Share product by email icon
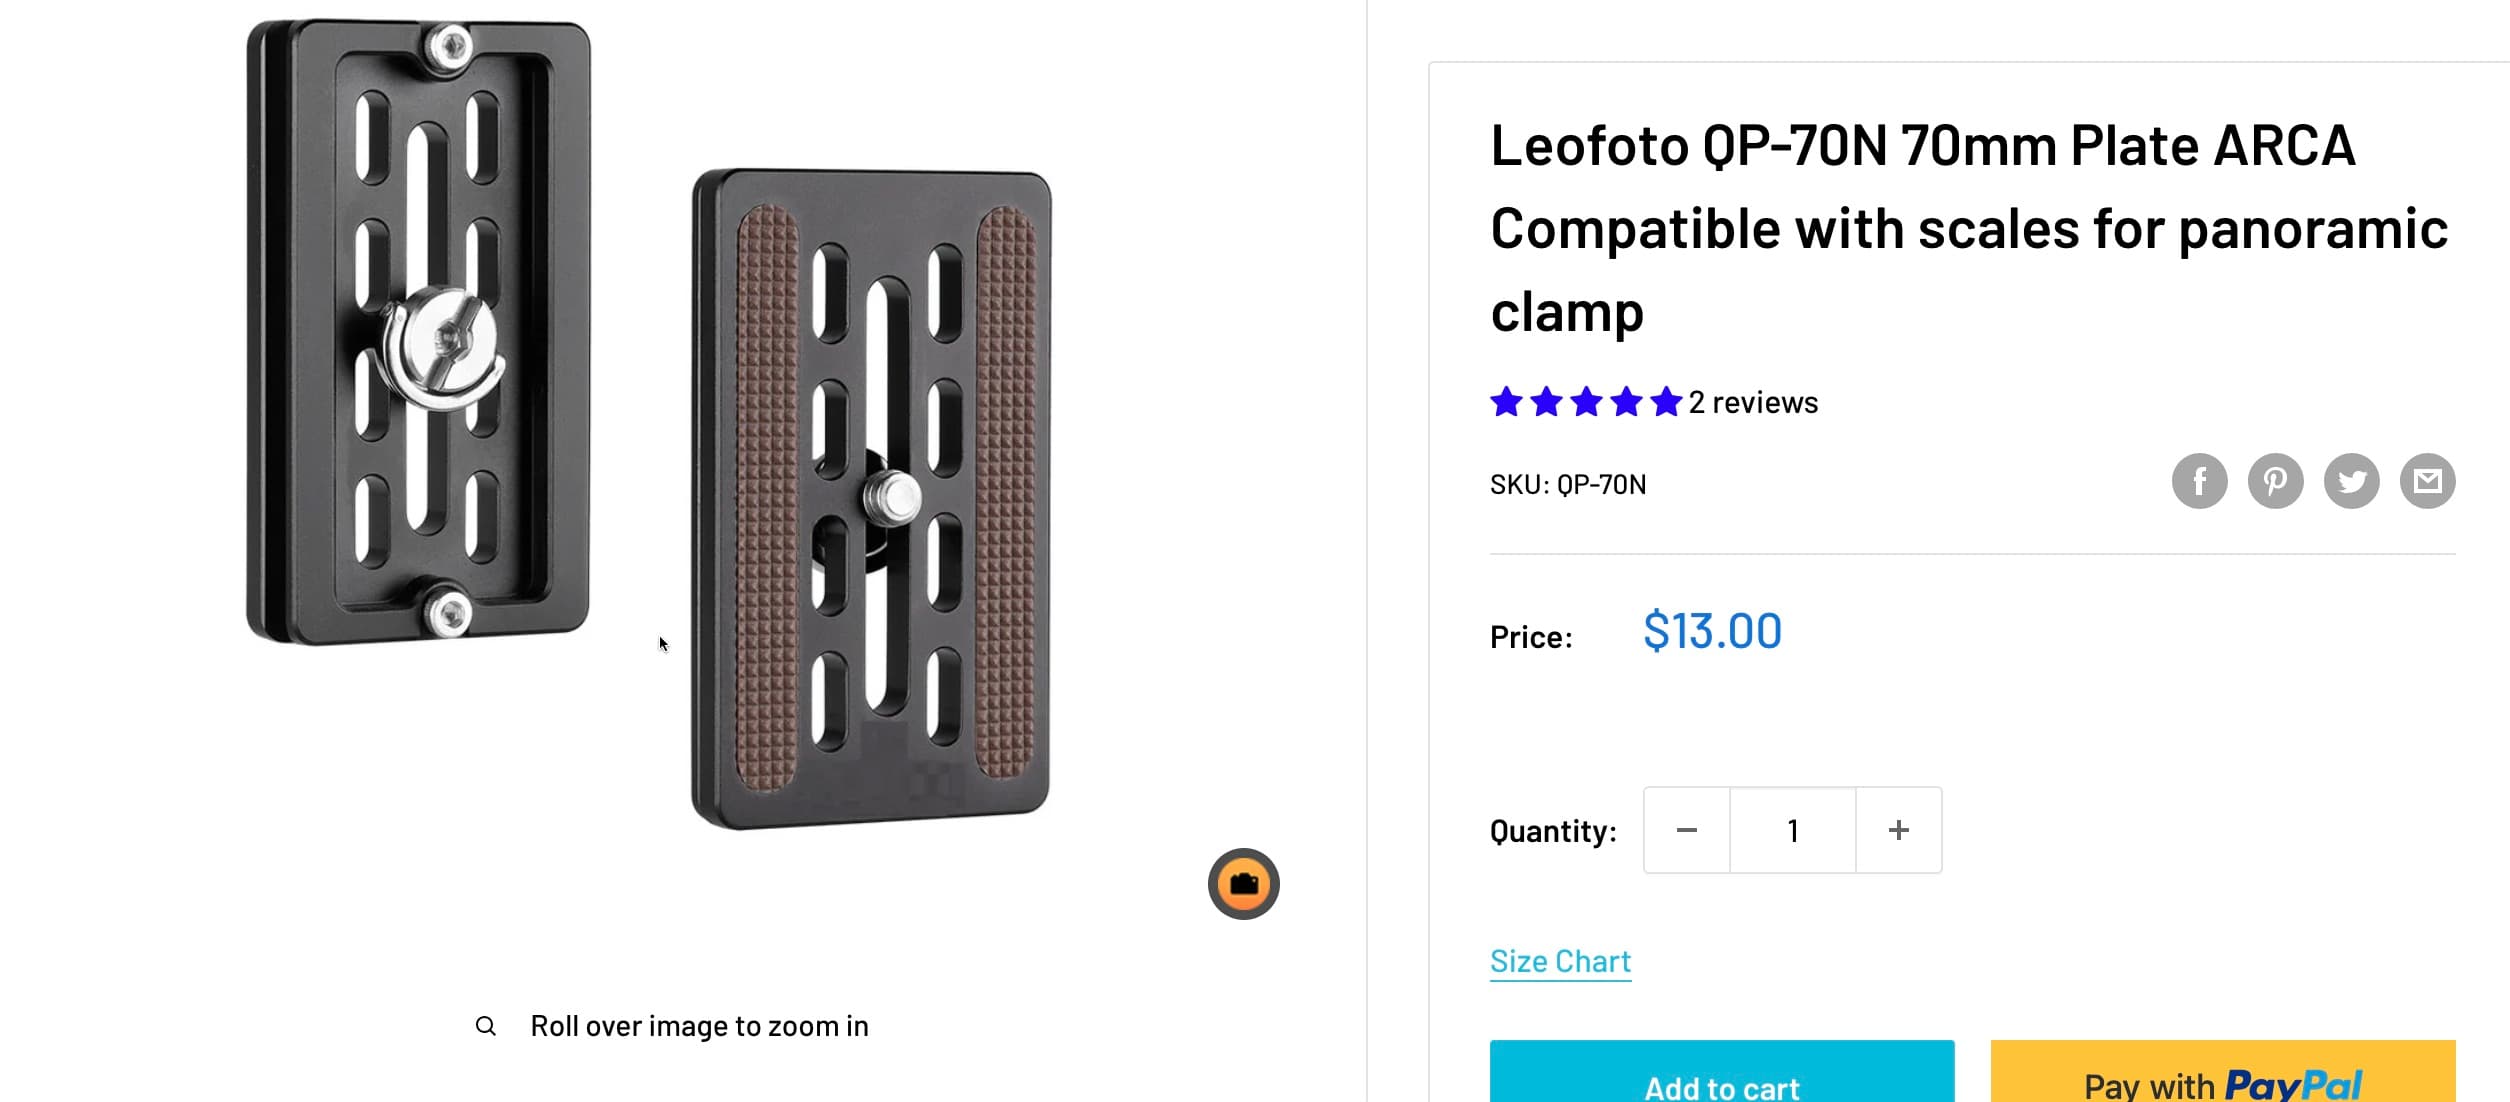The image size is (2510, 1102). coord(2427,481)
